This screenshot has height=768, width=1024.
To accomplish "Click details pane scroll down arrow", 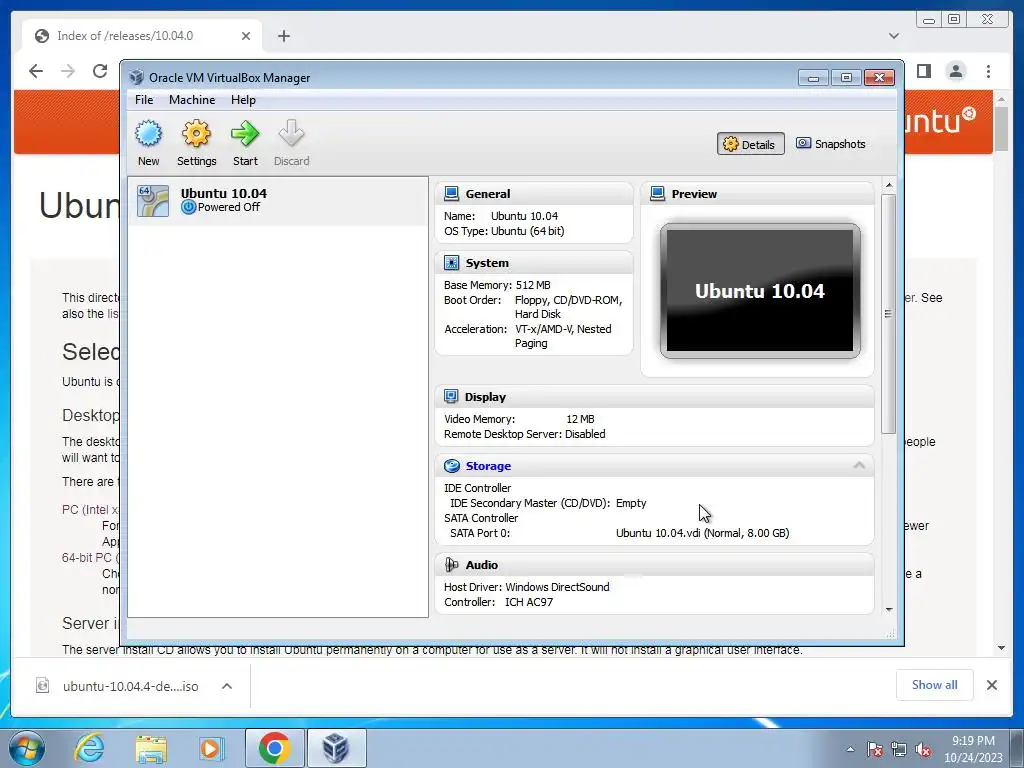I will coord(888,609).
